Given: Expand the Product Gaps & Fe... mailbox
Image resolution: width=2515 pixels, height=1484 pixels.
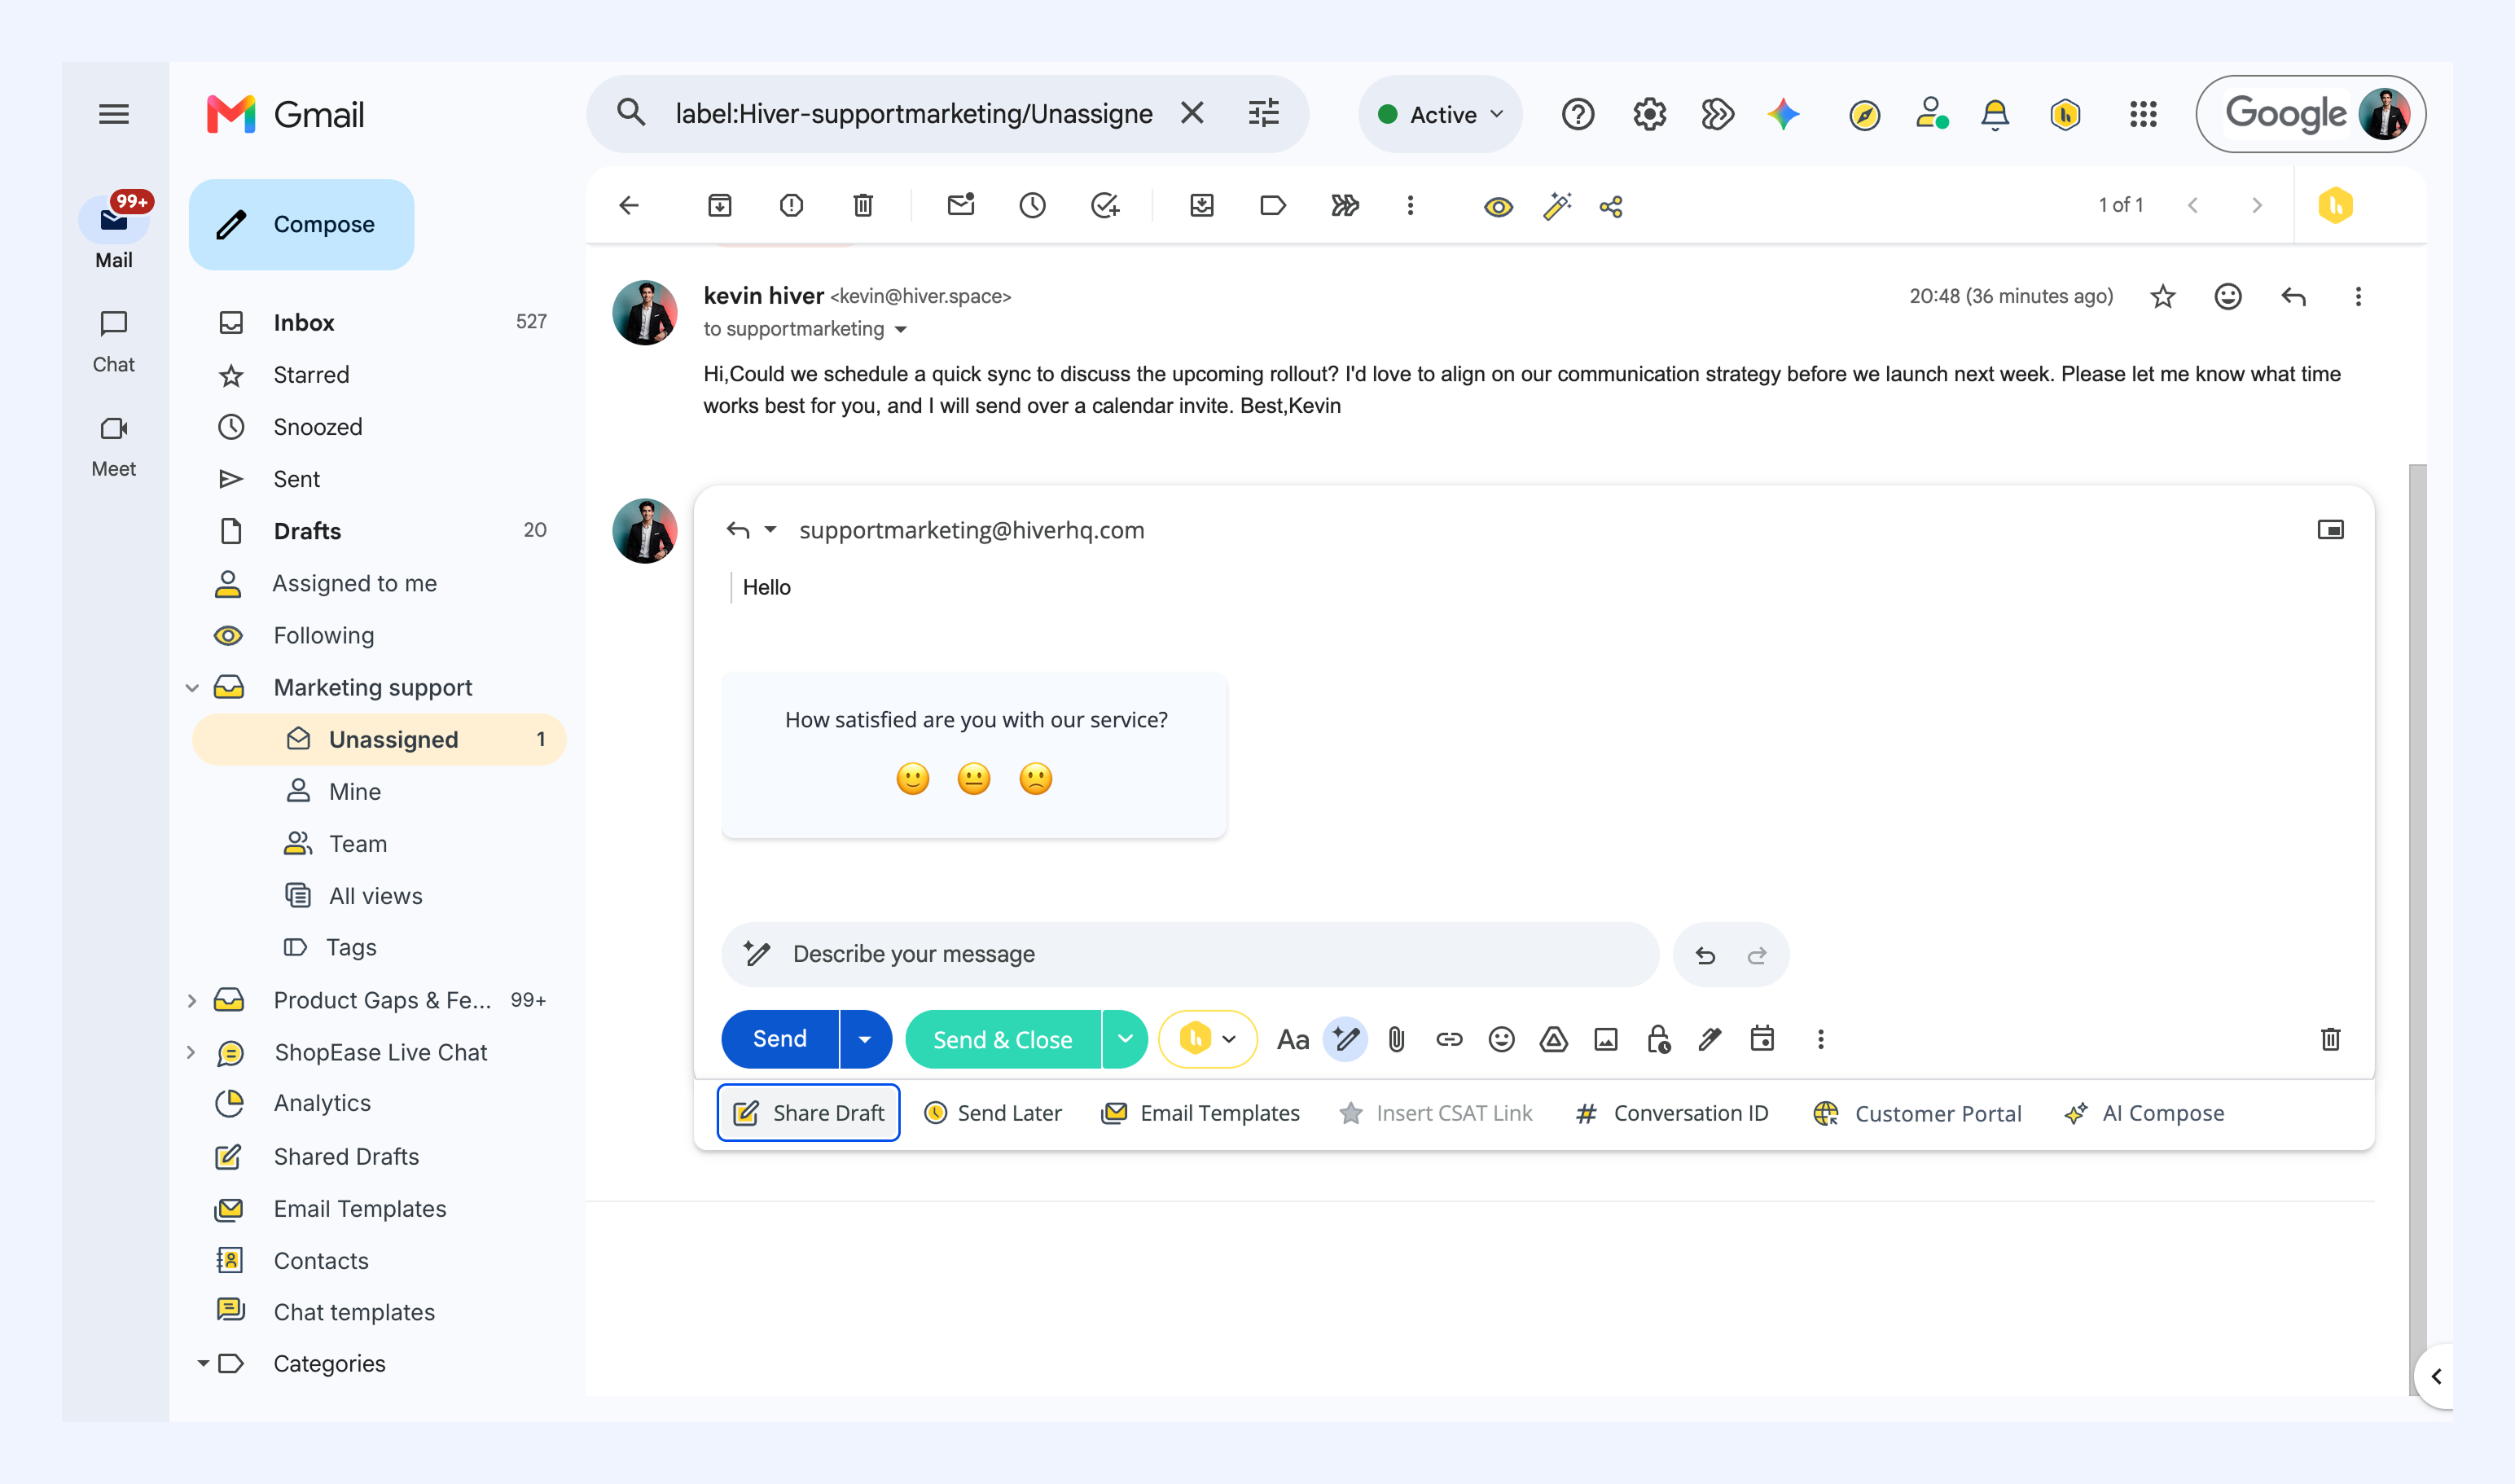Looking at the screenshot, I should pos(192,1000).
